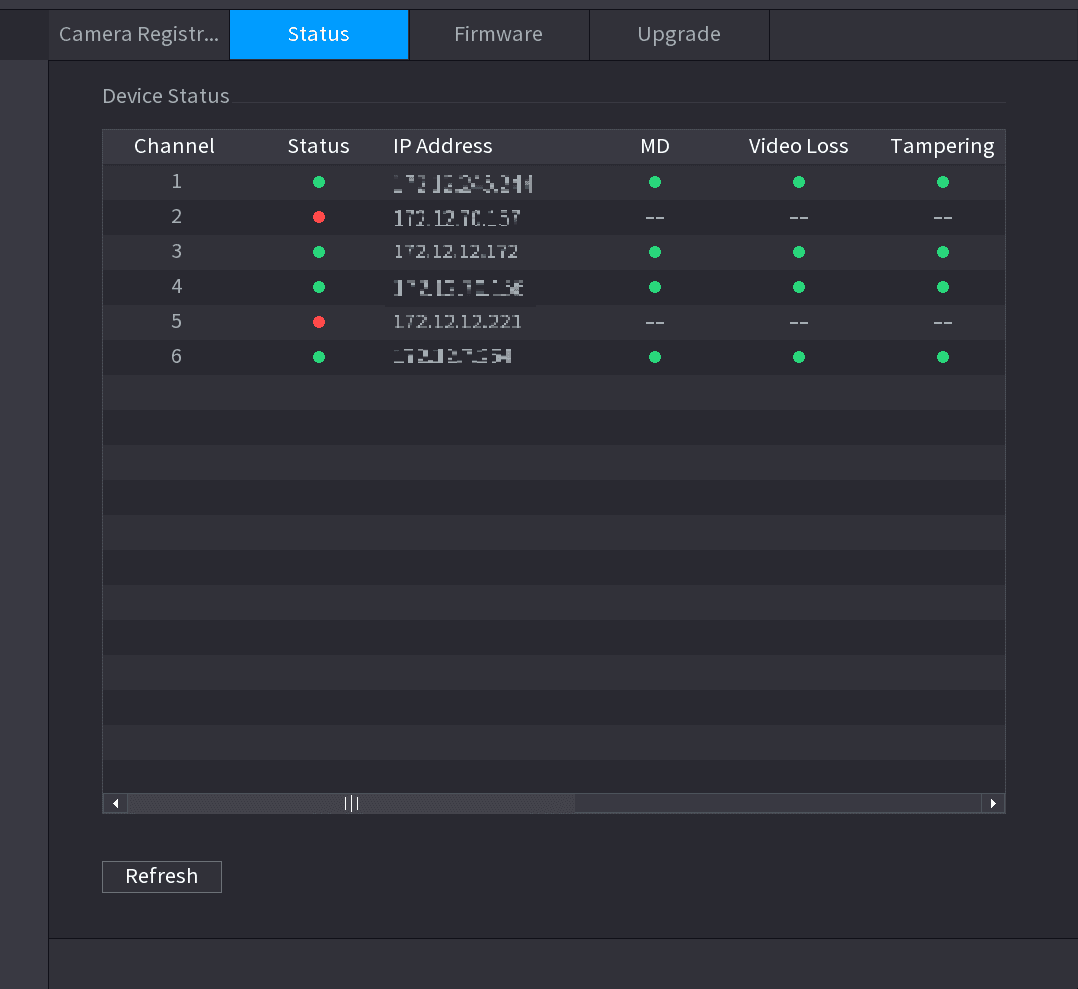This screenshot has width=1078, height=989.
Task: Click the left arrow of horizontal scrollbar
Action: [x=115, y=803]
